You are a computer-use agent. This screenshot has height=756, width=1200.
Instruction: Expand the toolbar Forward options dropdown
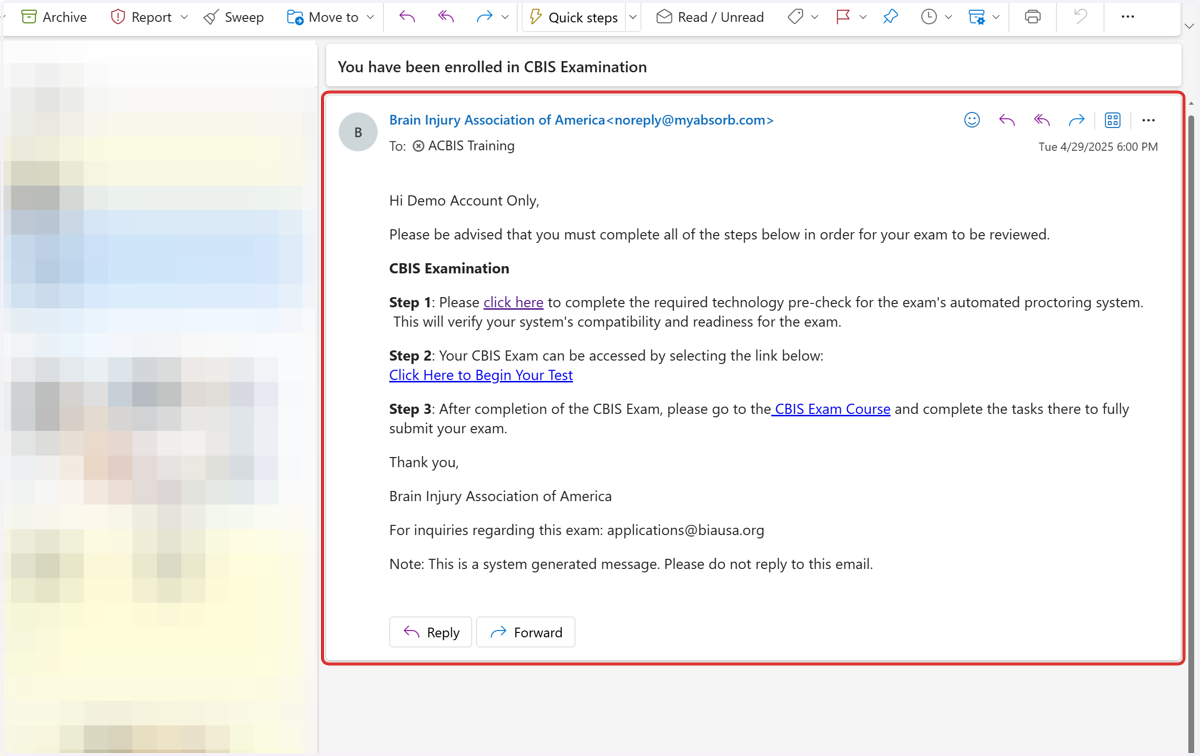[505, 17]
